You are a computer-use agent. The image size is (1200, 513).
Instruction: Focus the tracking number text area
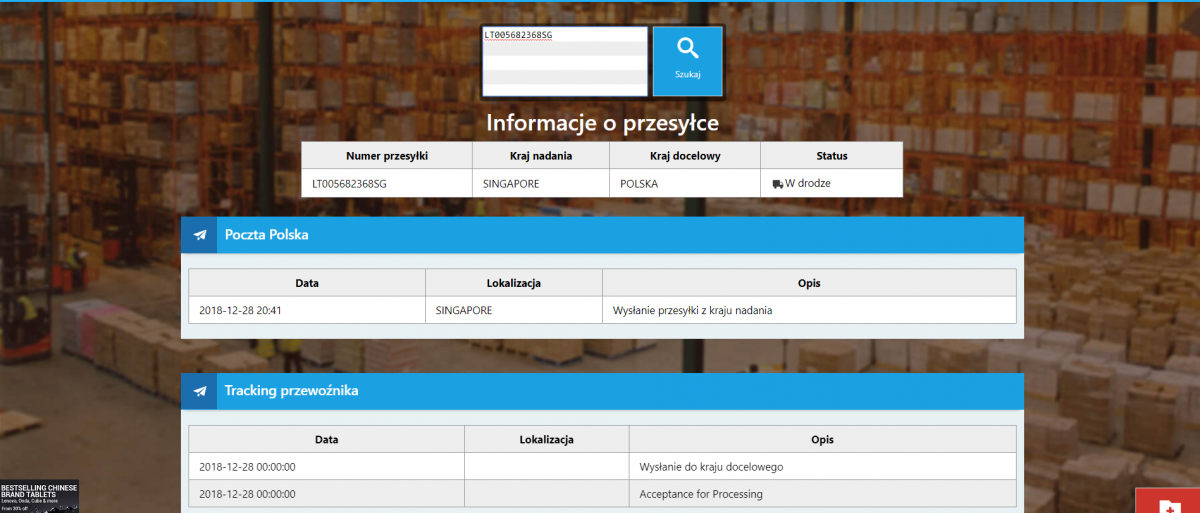pos(565,61)
